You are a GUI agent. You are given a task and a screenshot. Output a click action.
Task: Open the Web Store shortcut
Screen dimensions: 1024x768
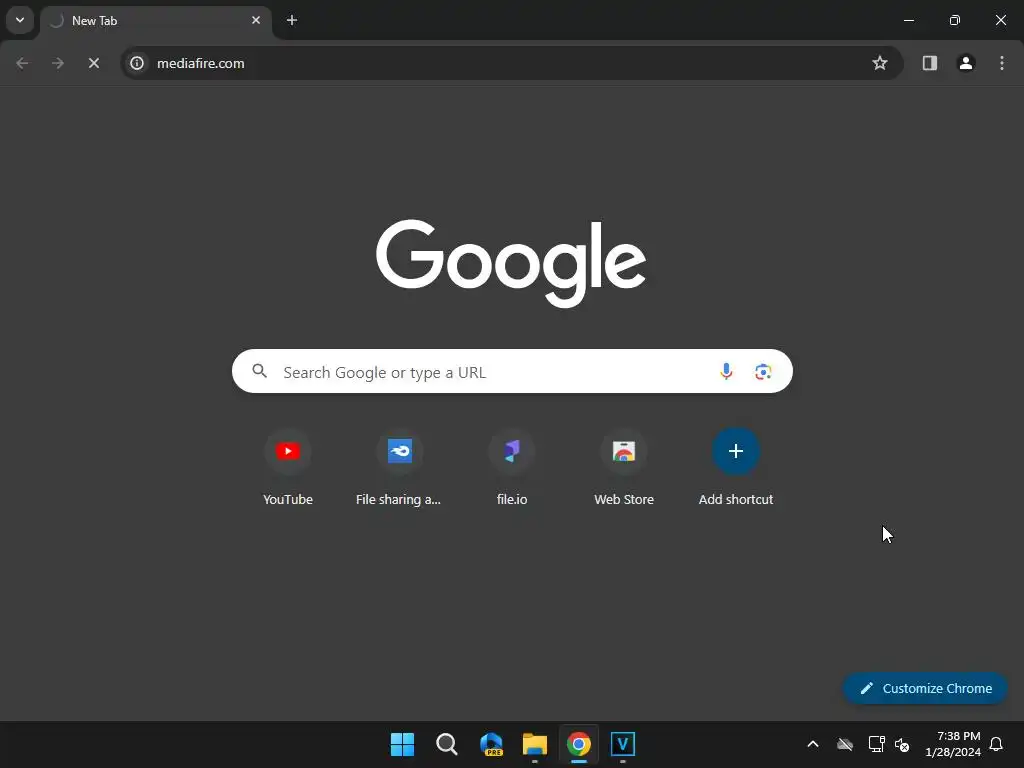[624, 468]
